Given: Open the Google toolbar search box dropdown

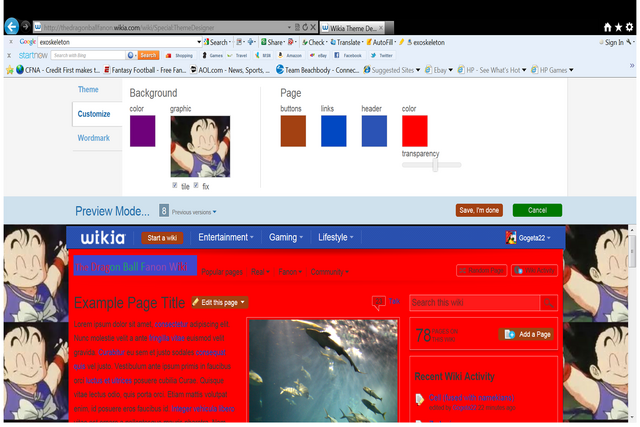Looking at the screenshot, I should pyautogui.click(x=199, y=42).
